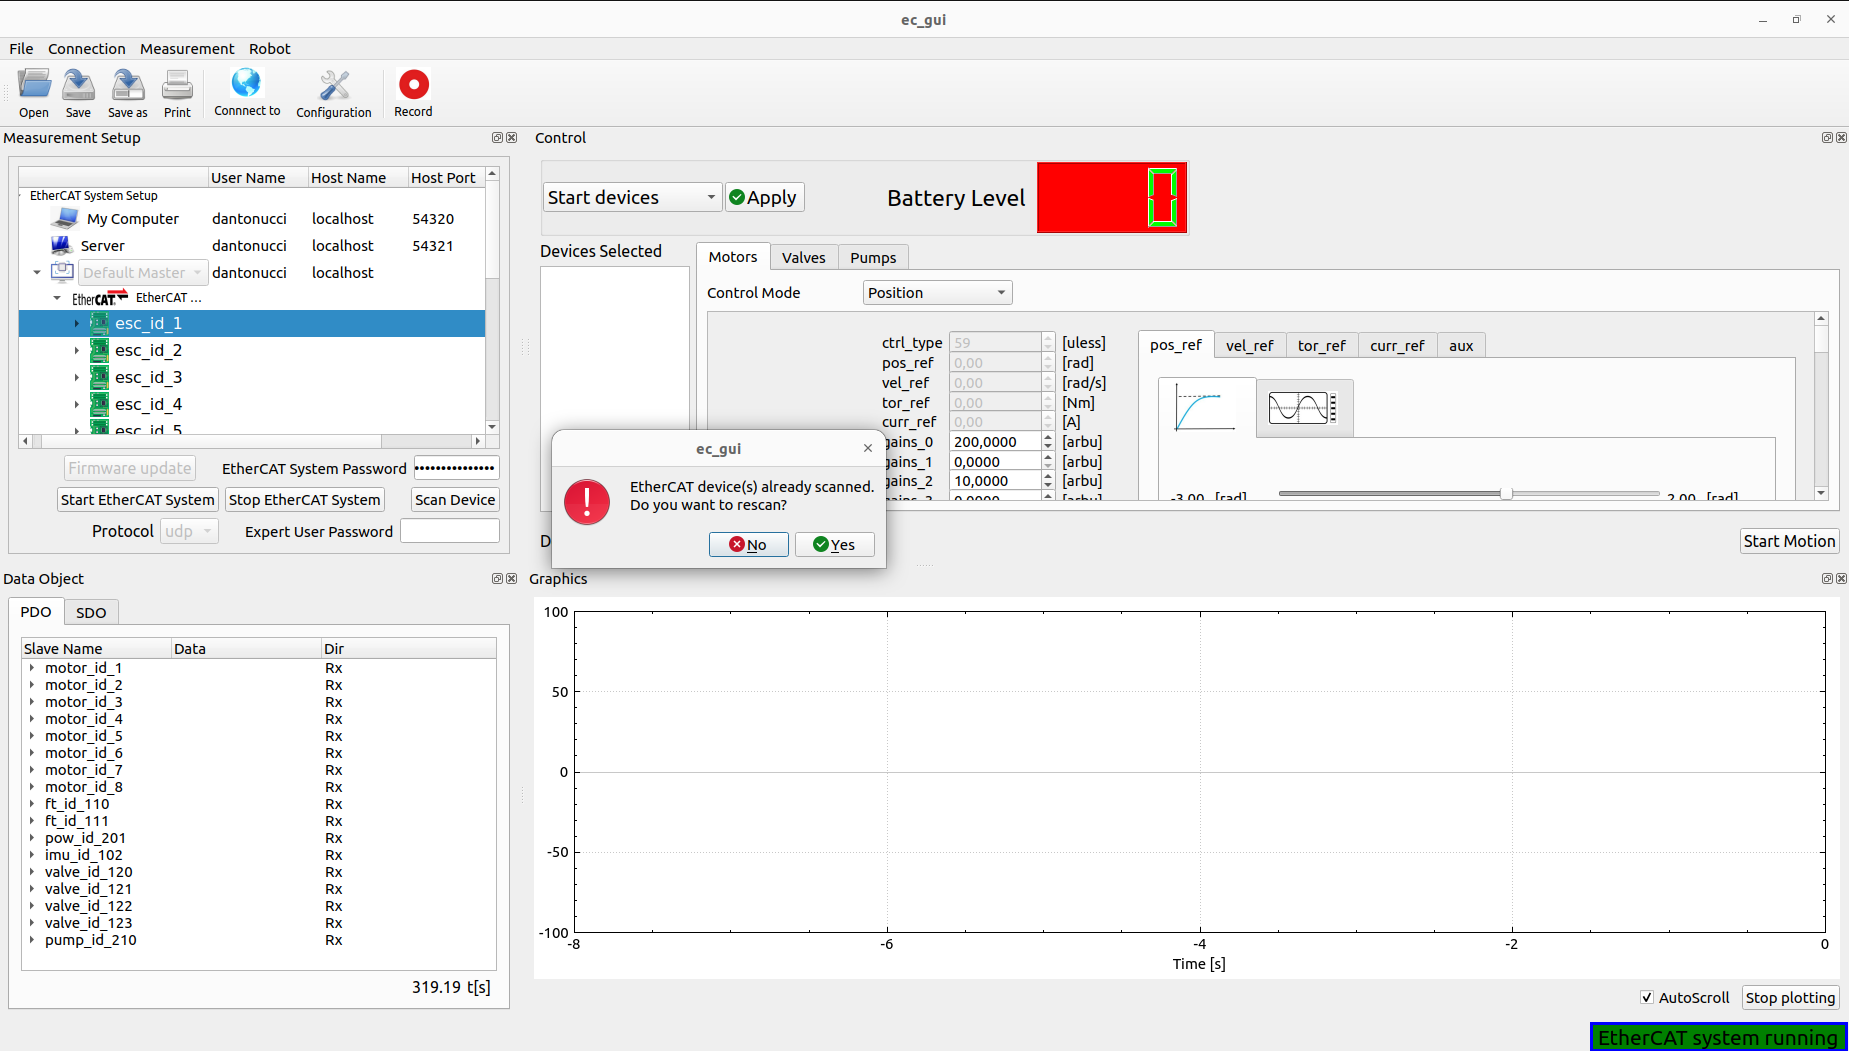Click the Apply button
This screenshot has width=1849, height=1051.
coord(764,197)
